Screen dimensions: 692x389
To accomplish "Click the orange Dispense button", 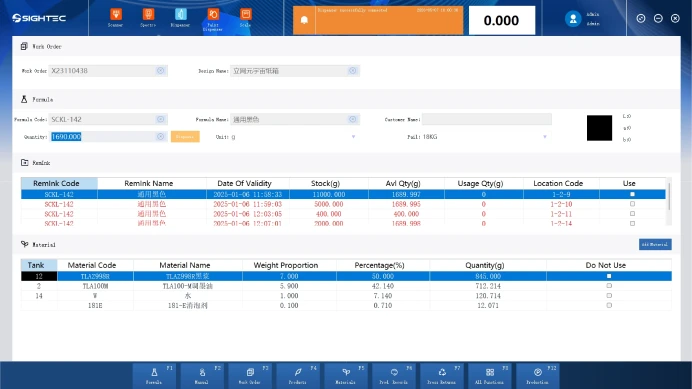I will pyautogui.click(x=185, y=137).
